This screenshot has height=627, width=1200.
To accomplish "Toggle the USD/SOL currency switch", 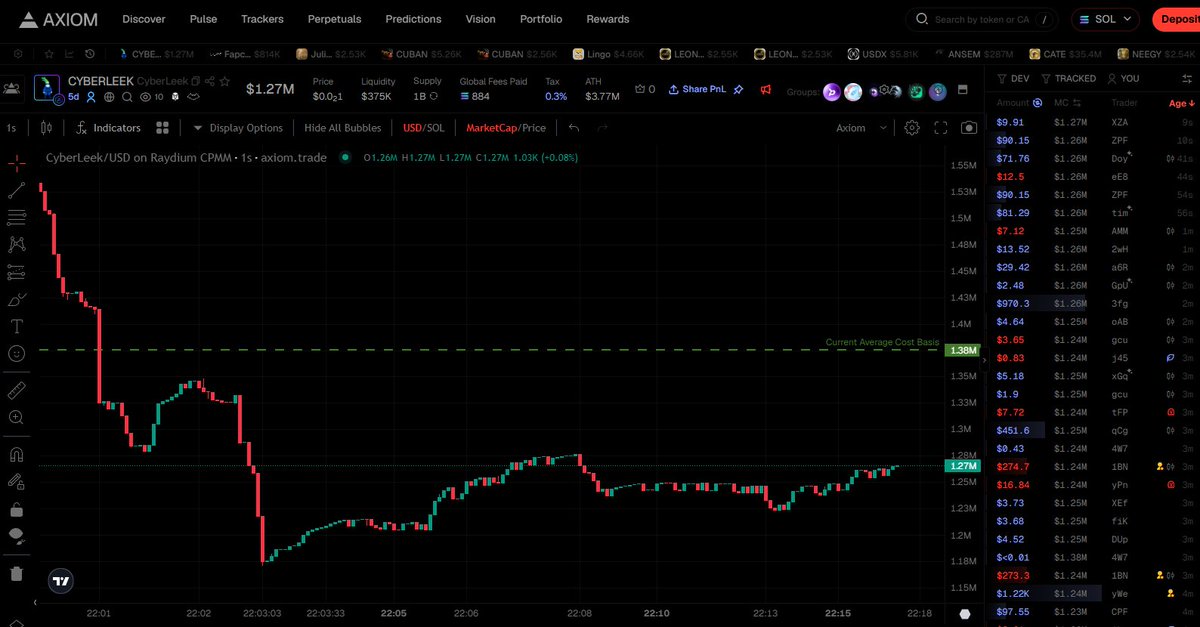I will tap(424, 128).
